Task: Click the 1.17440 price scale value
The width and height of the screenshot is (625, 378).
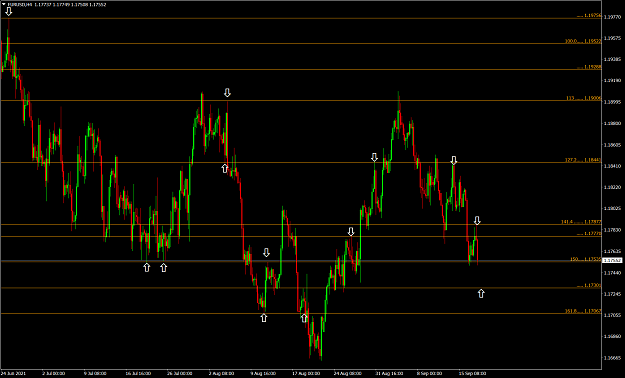Action: [x=613, y=273]
